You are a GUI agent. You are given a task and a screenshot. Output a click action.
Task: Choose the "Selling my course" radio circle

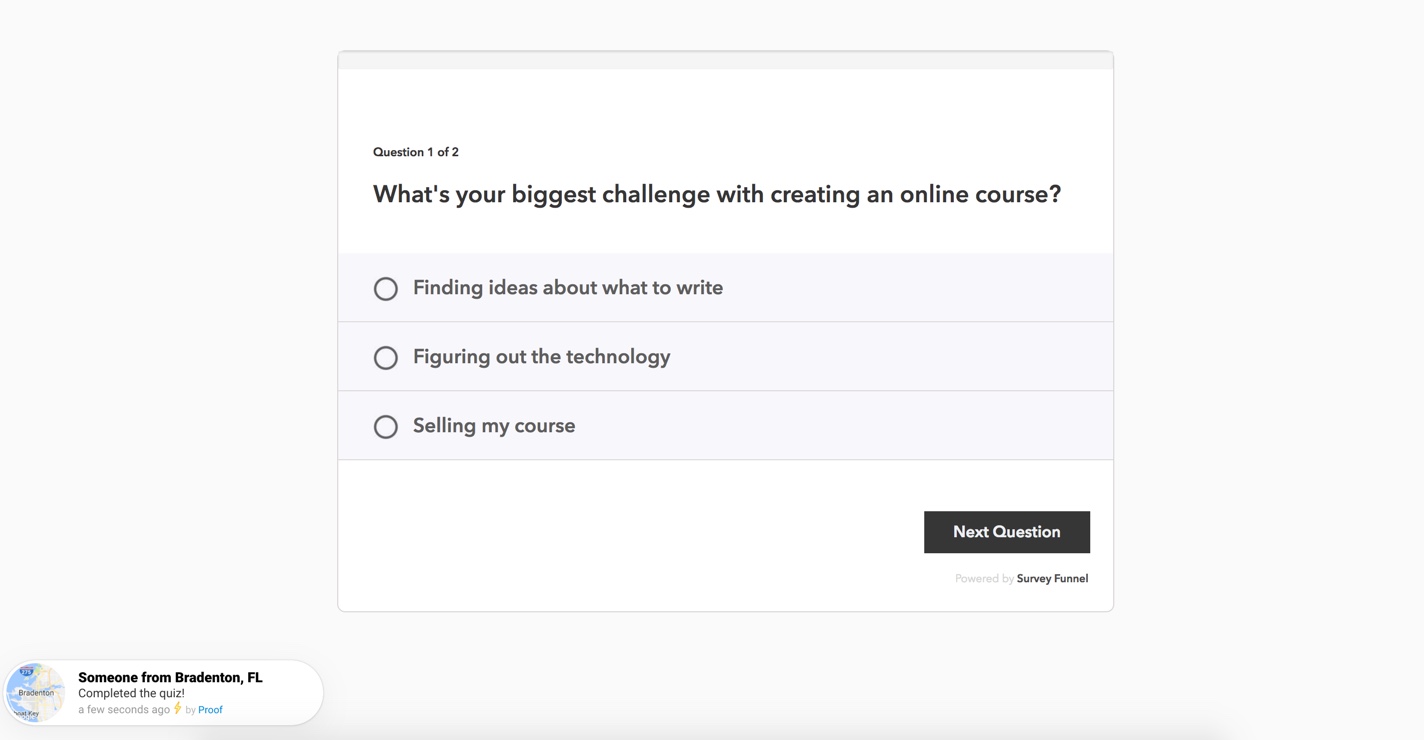tap(386, 427)
